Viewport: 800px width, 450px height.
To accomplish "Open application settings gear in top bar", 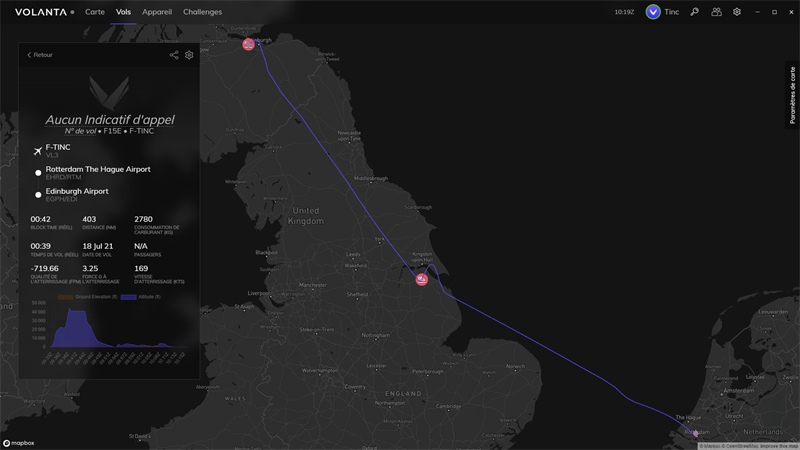I will click(x=737, y=12).
